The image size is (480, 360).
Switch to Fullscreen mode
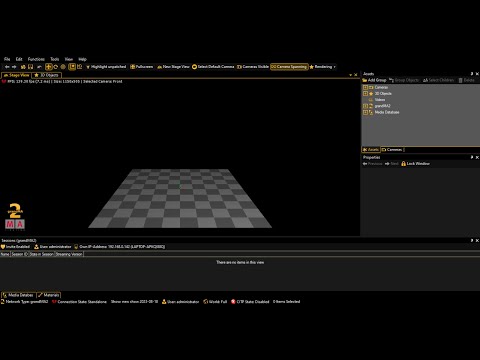pos(142,67)
